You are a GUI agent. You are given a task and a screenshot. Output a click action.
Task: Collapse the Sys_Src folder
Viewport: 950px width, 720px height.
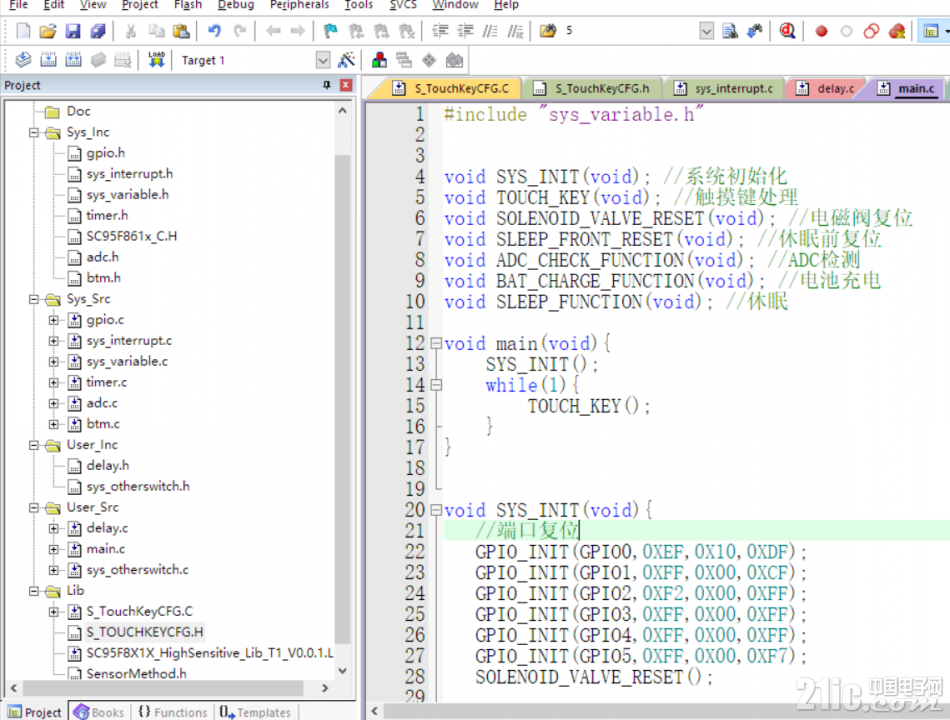click(34, 299)
